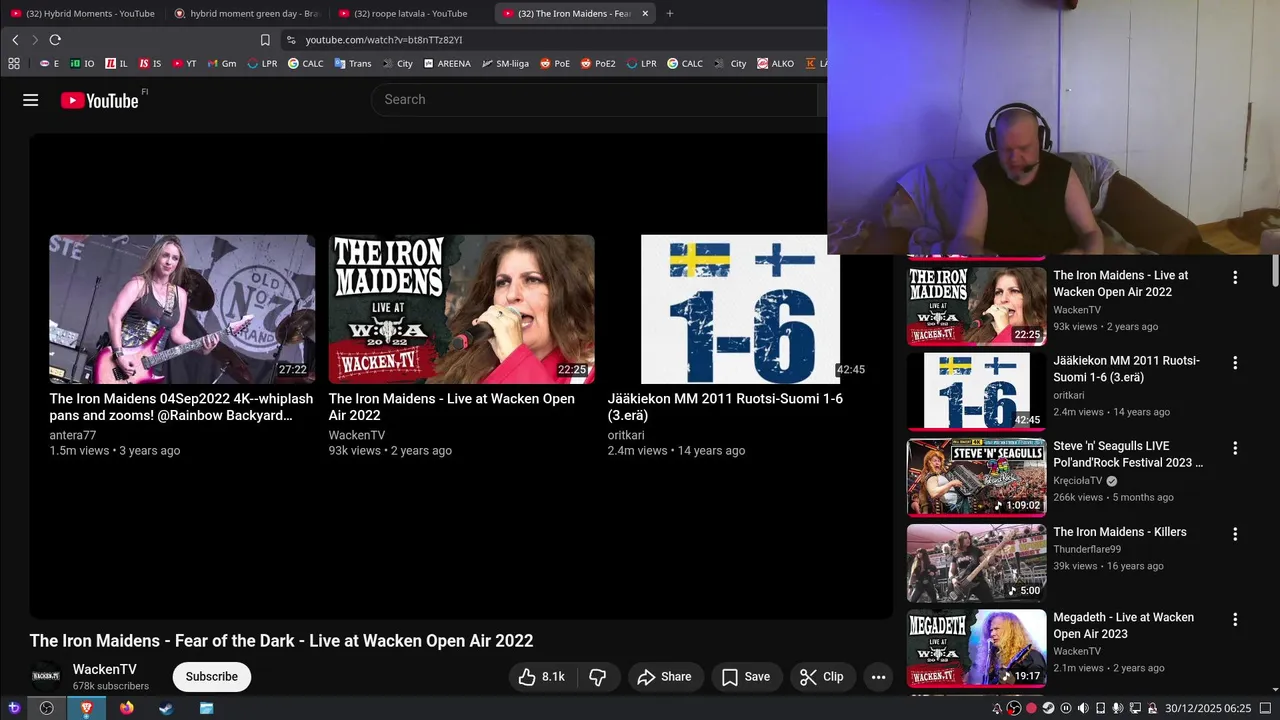
Task: Open more options for Megadeth Wacken video
Action: coord(1235,619)
